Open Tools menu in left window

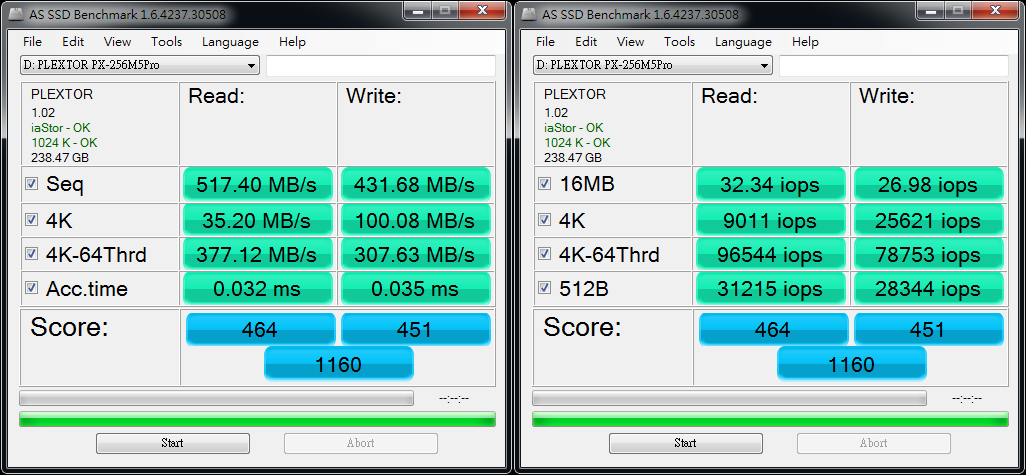(166, 42)
